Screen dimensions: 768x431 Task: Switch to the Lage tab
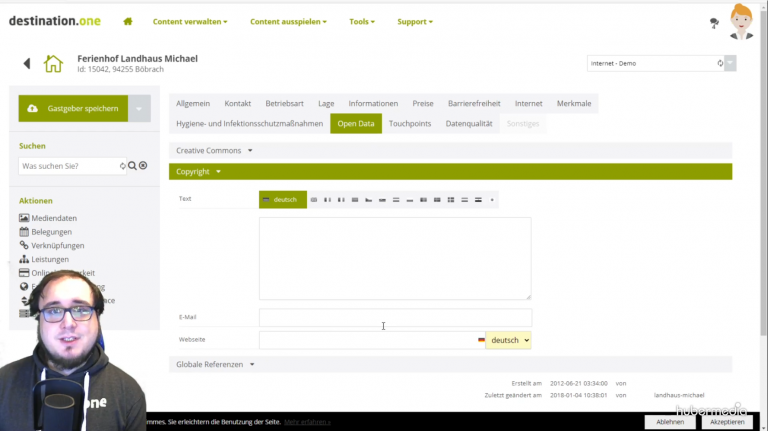tap(326, 103)
